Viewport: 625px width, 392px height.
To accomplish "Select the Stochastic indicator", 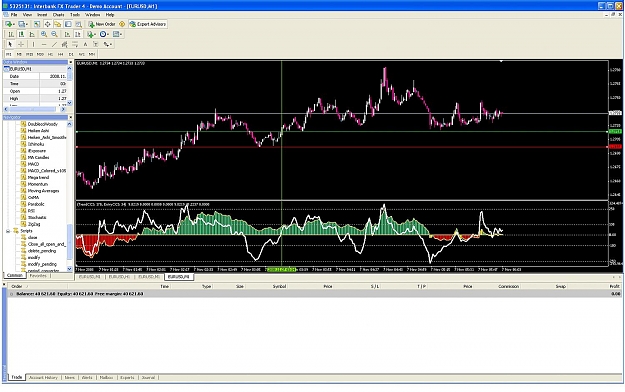I will (x=37, y=218).
